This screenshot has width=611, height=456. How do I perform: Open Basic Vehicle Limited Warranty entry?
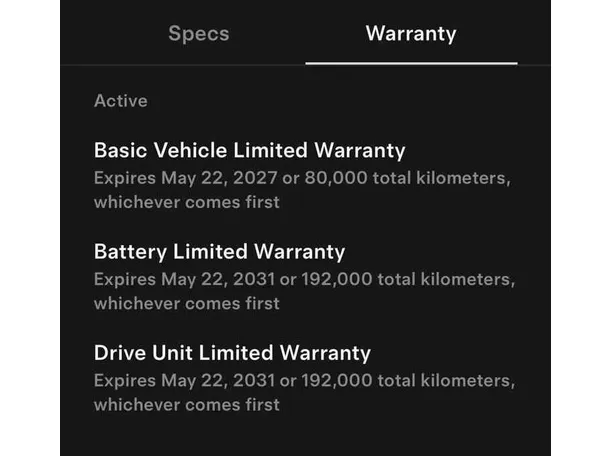(249, 151)
